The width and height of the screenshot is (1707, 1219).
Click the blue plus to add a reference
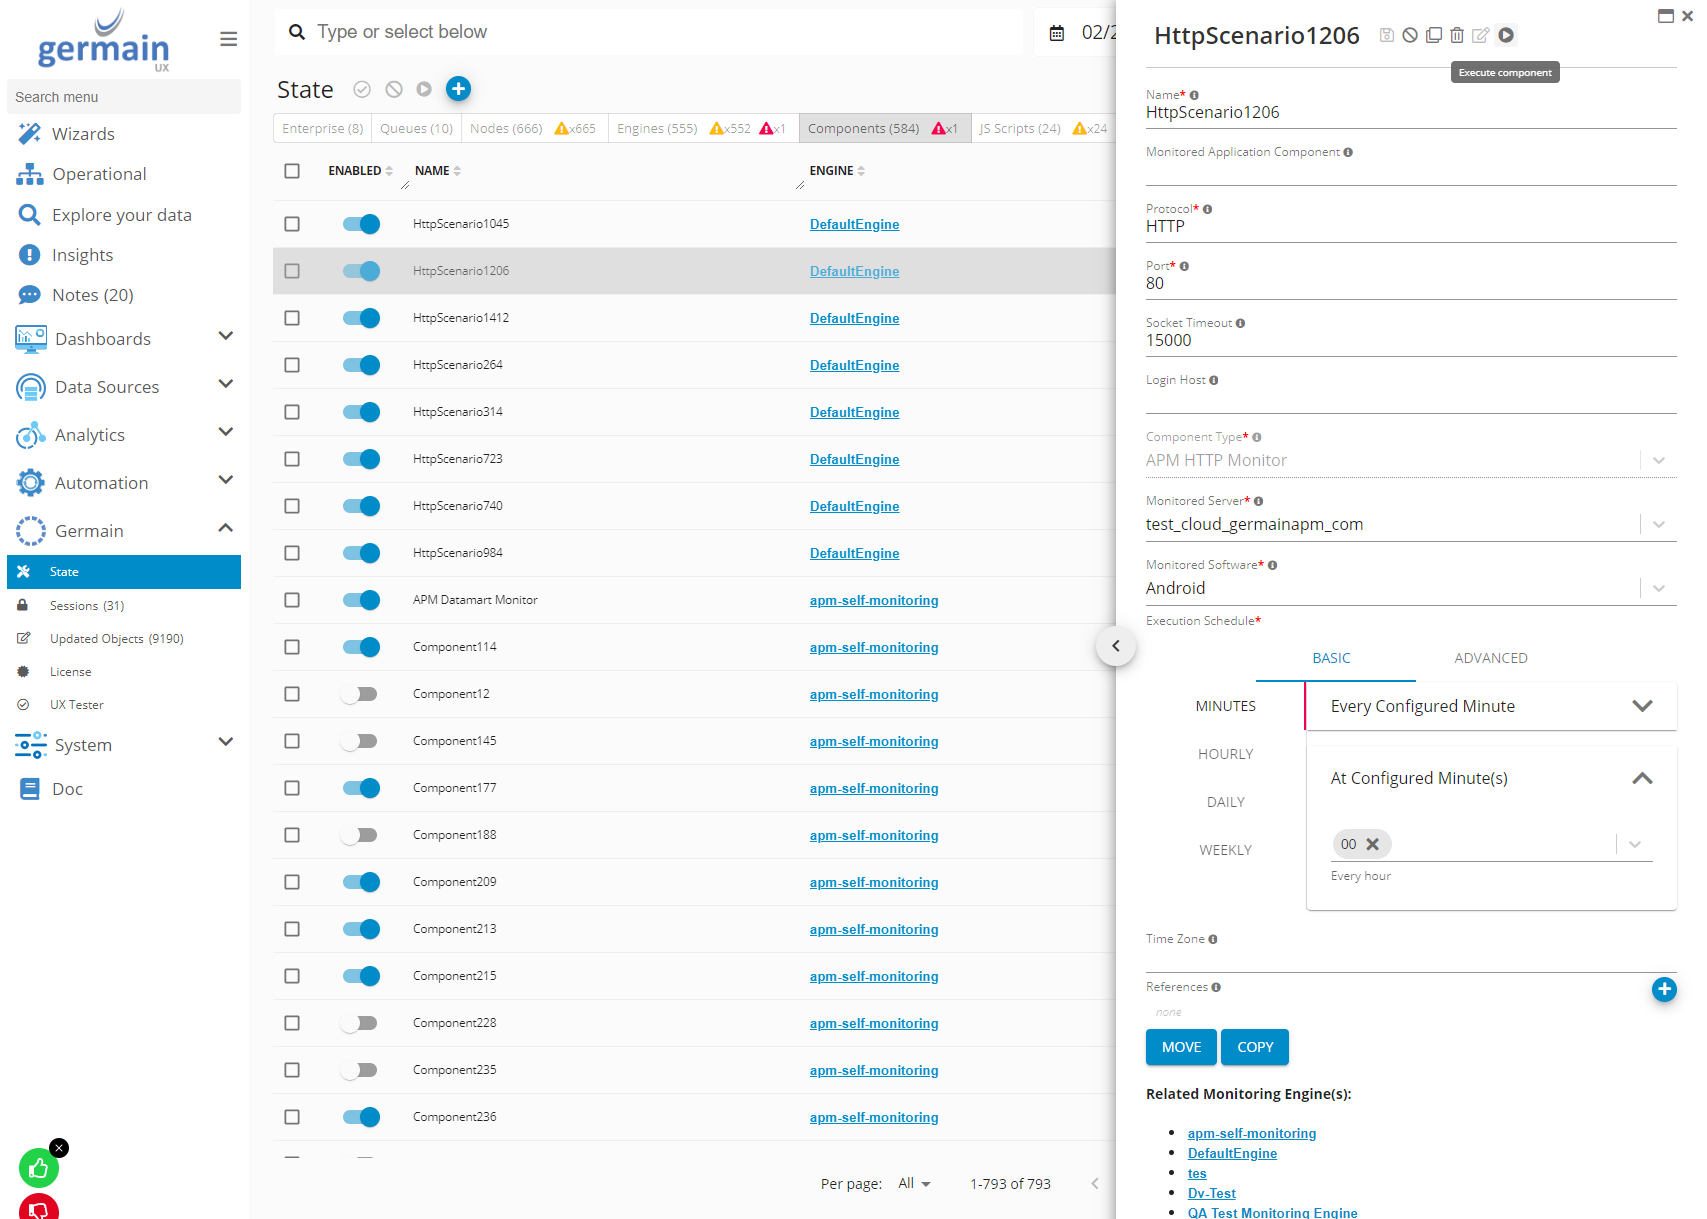coord(1664,989)
